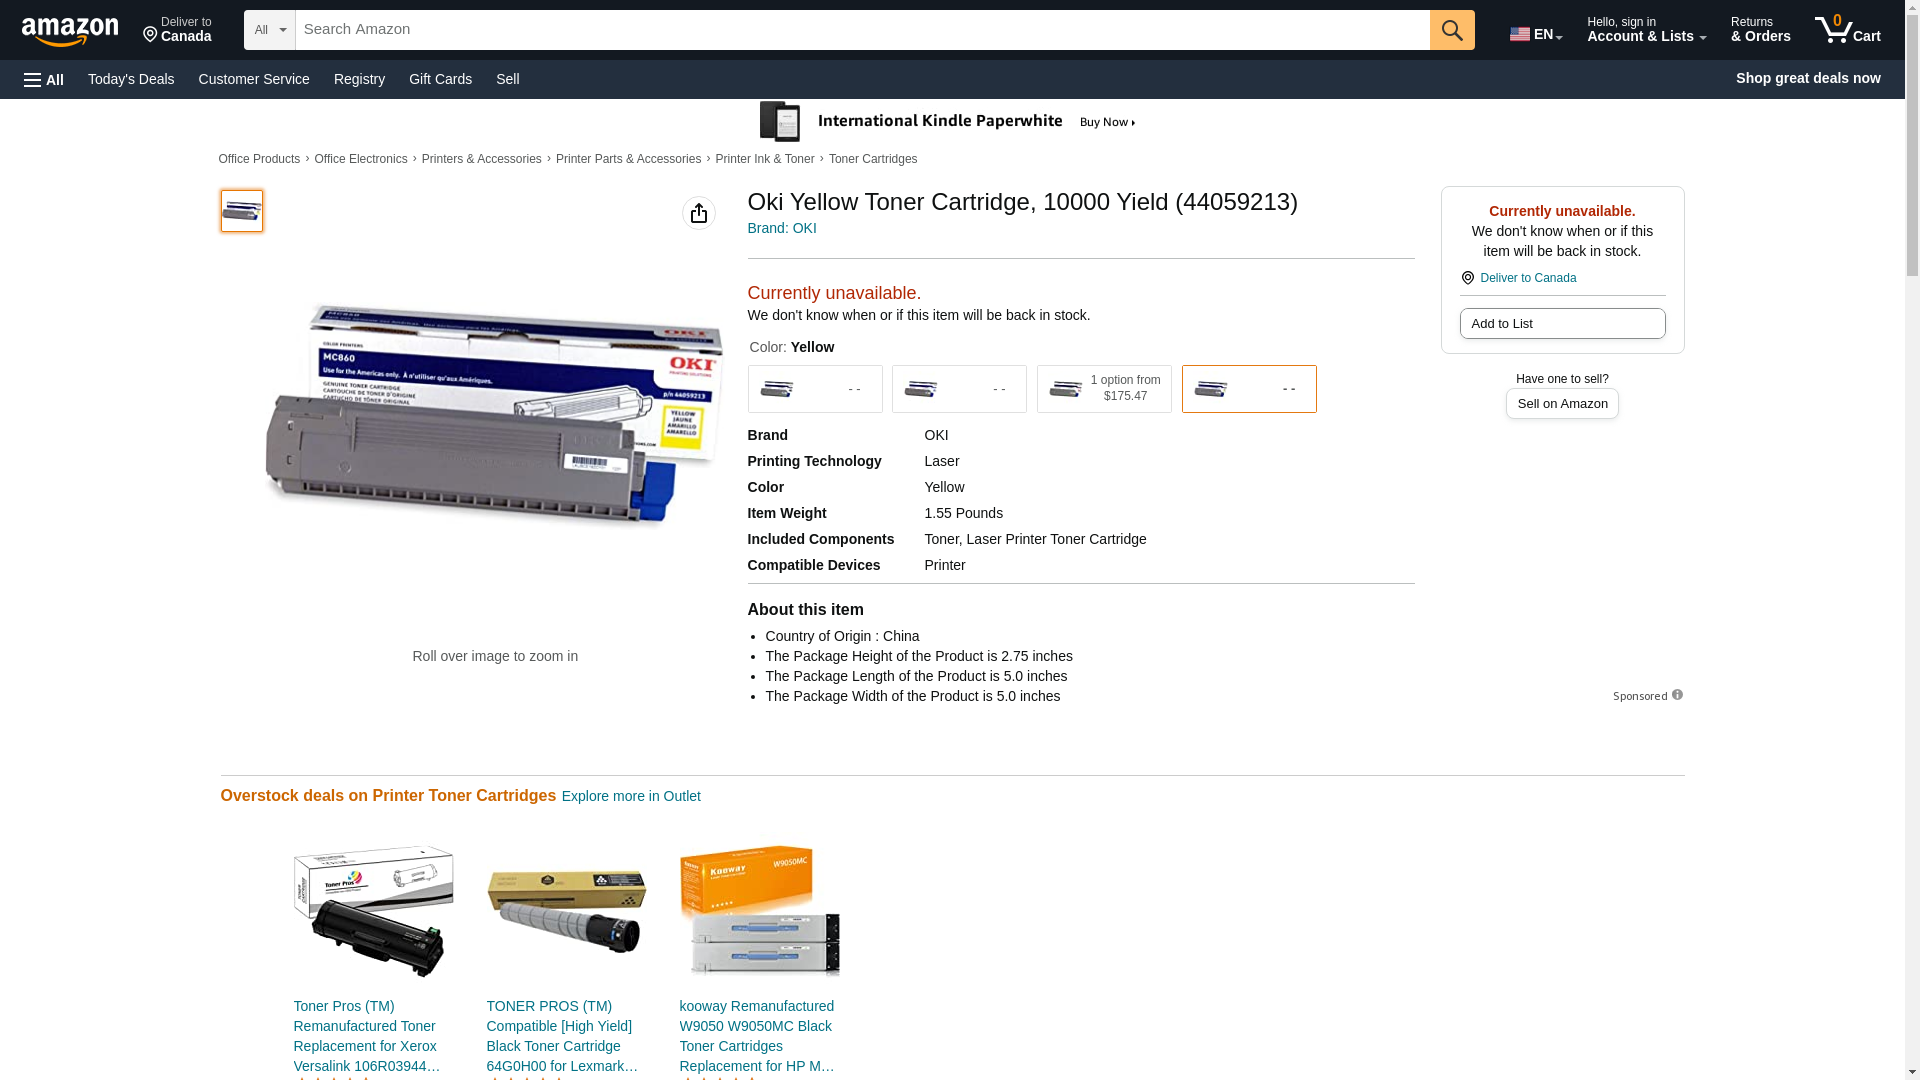Open Today's Deals in the nav bar
Image resolution: width=1920 pixels, height=1080 pixels.
(x=131, y=79)
